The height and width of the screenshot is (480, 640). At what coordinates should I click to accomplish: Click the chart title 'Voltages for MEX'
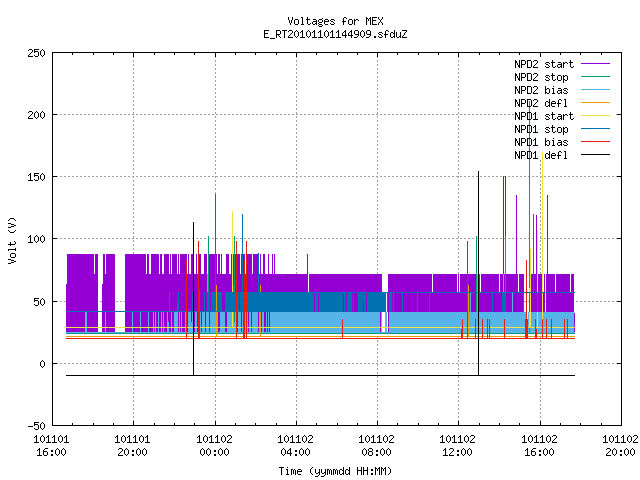click(335, 21)
